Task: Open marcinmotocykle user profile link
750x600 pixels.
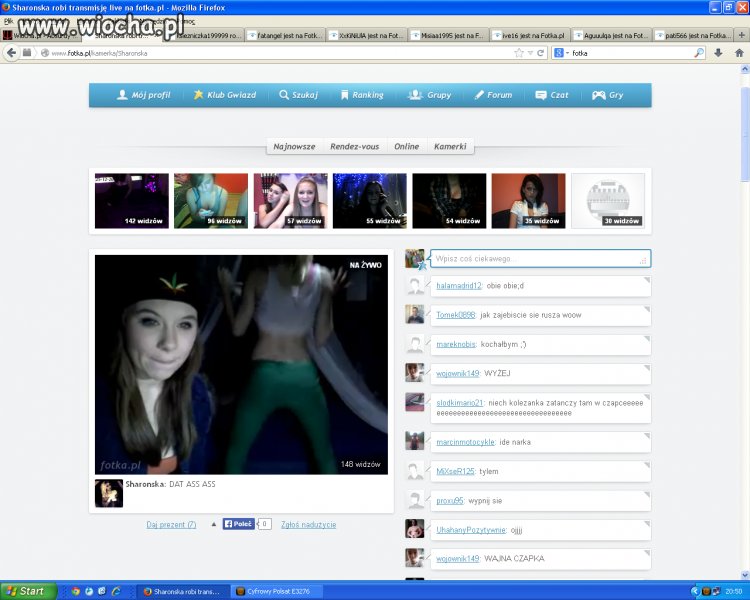Action: click(465, 442)
